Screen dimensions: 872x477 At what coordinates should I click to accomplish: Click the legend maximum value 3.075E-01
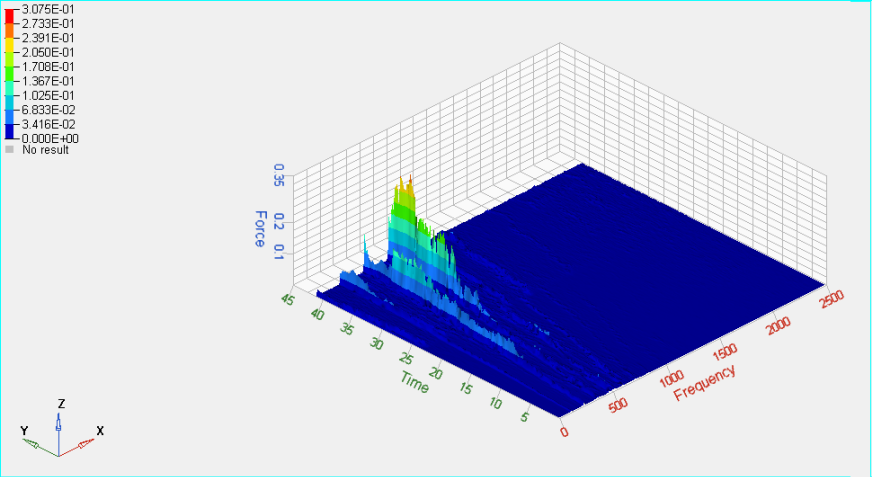tap(41, 8)
